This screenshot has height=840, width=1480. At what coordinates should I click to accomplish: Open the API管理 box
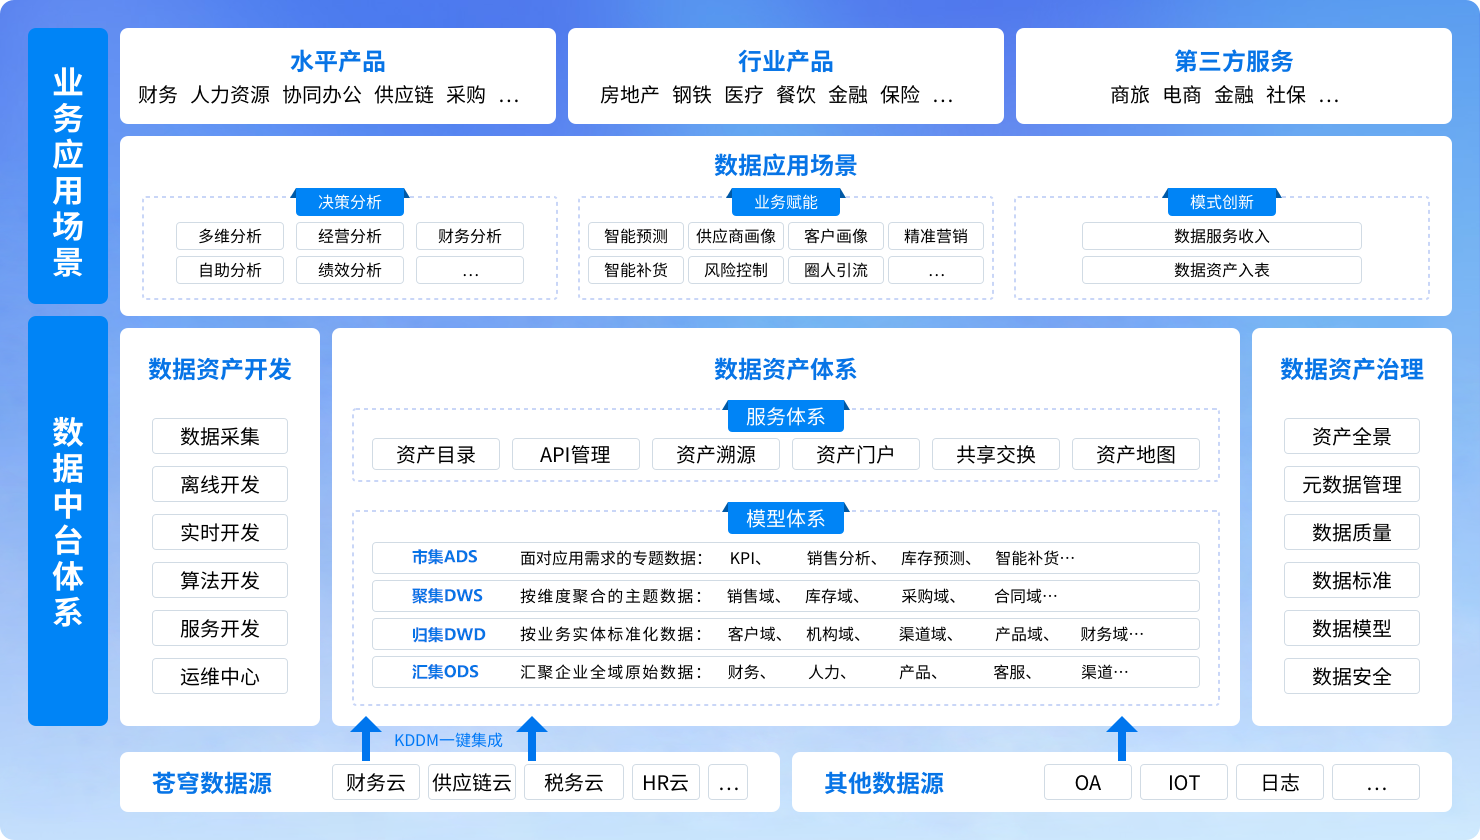(x=575, y=454)
